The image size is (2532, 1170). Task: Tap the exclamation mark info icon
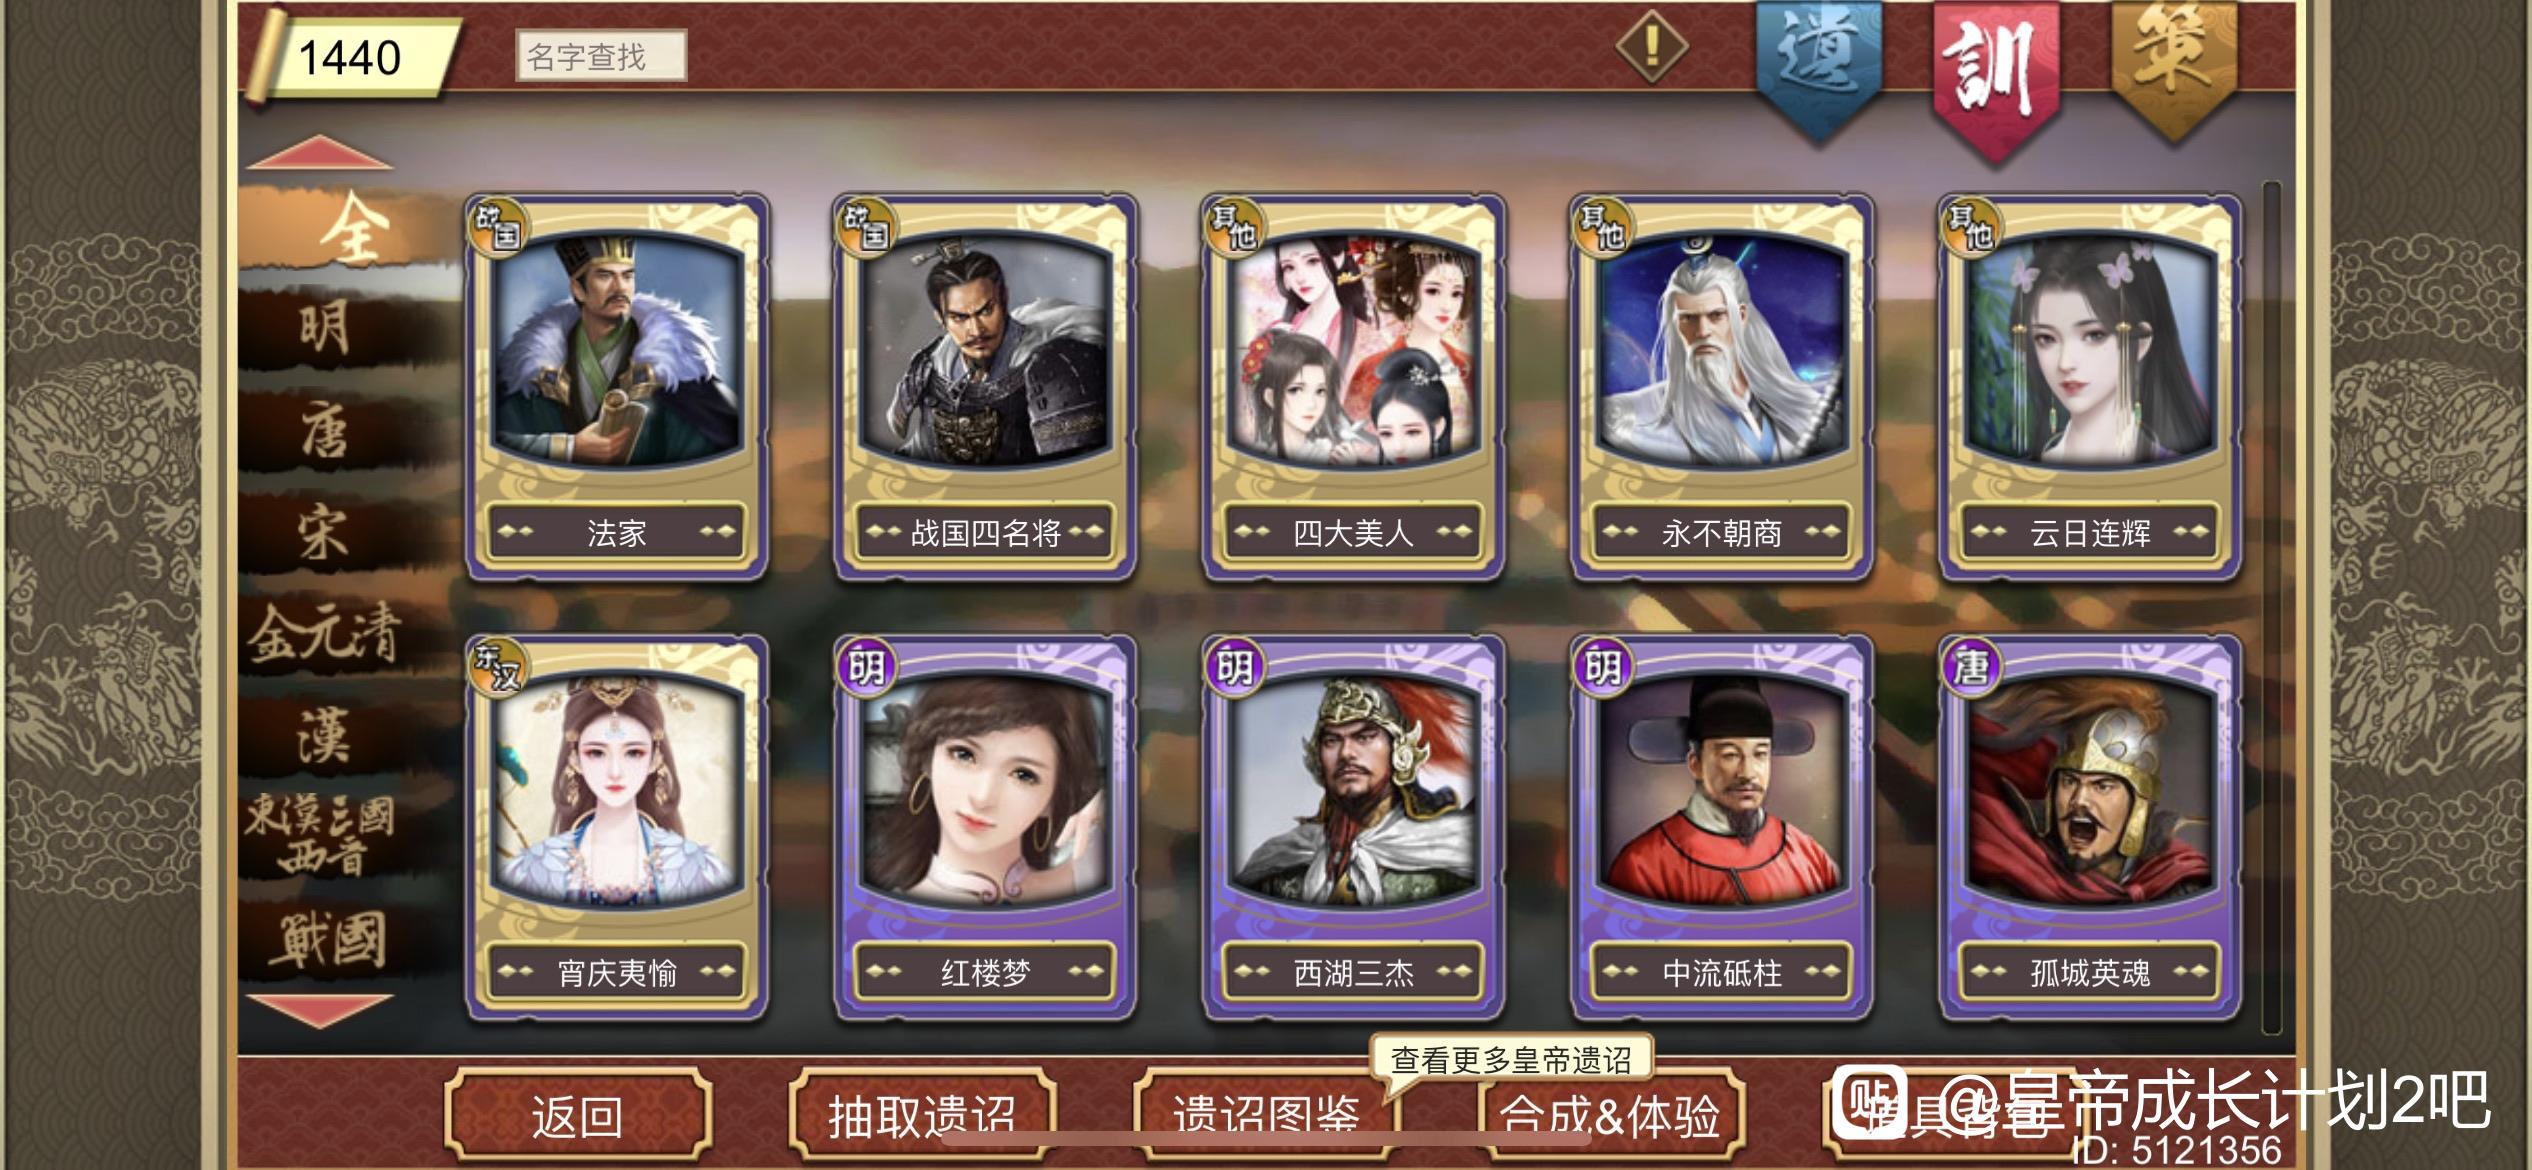(1652, 45)
